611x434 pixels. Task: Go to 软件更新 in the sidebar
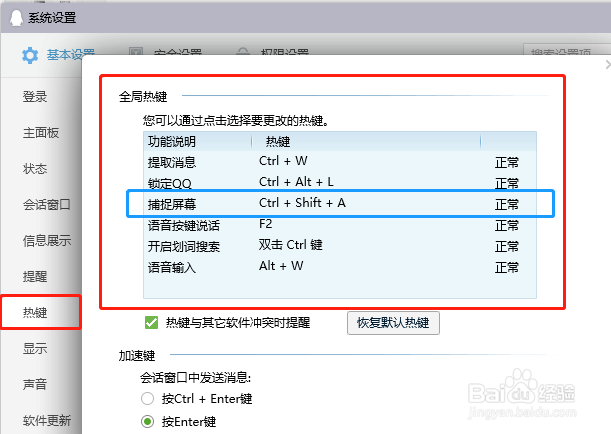47,420
